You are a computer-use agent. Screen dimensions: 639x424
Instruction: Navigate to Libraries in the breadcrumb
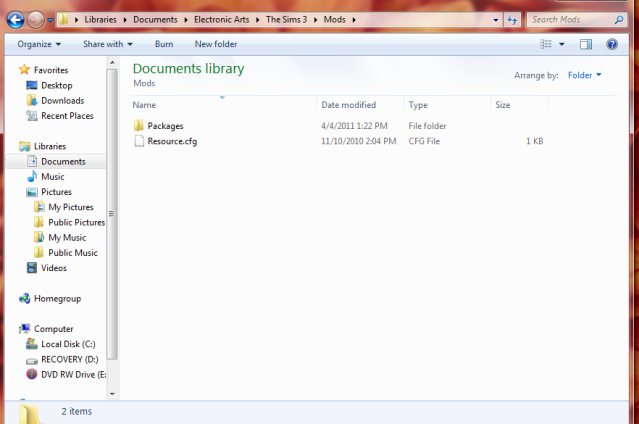tap(100, 20)
